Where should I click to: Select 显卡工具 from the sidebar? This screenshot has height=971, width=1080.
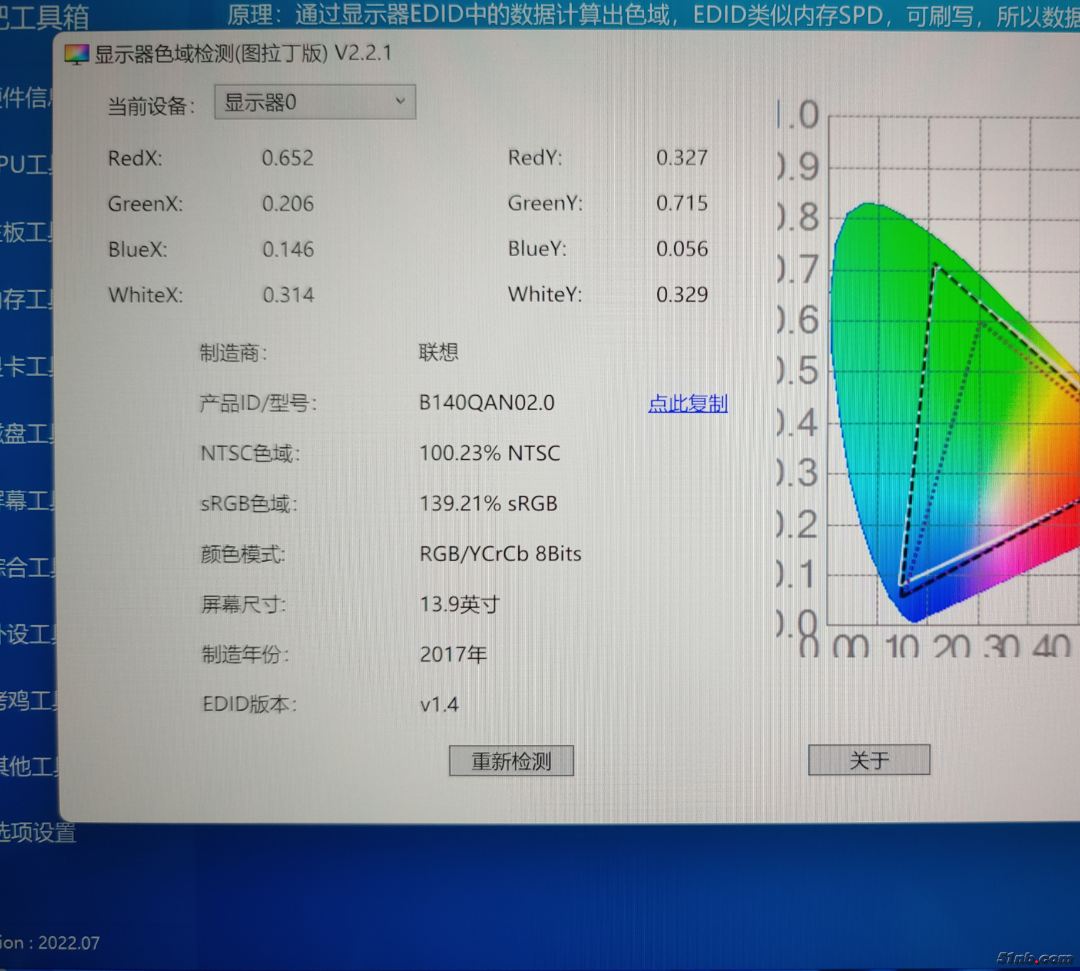coord(26,367)
